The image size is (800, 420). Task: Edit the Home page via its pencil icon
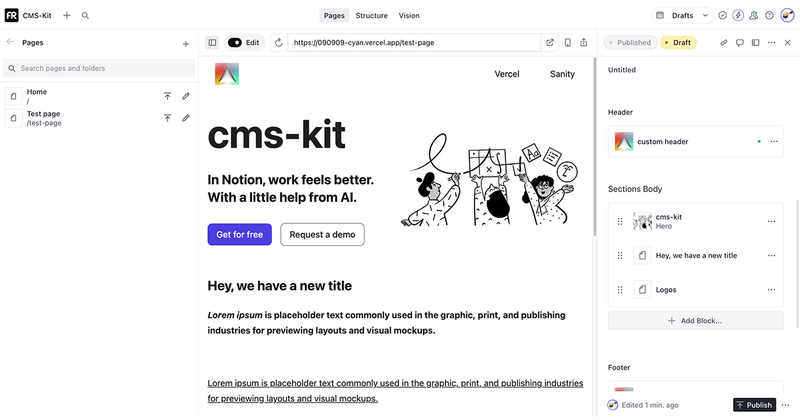[x=186, y=96]
